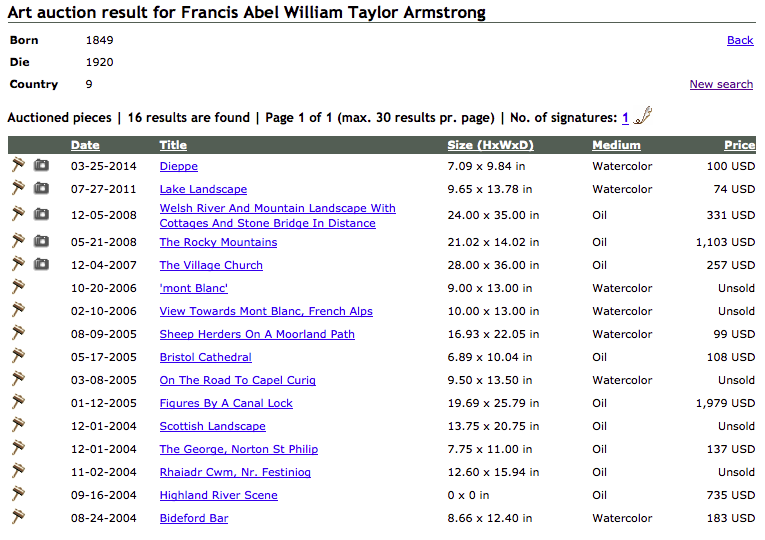Open the Scottish Landscape title link
765x540 pixels.
(x=212, y=426)
